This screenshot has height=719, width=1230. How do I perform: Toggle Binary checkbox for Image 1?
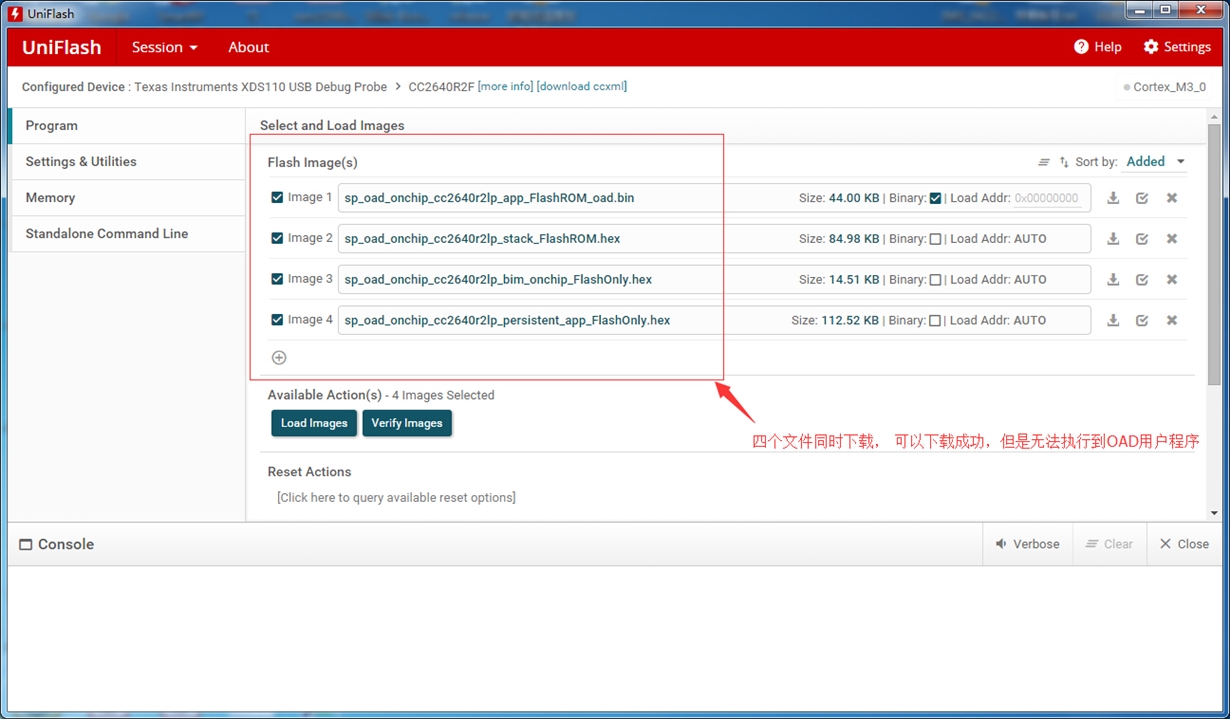[935, 198]
